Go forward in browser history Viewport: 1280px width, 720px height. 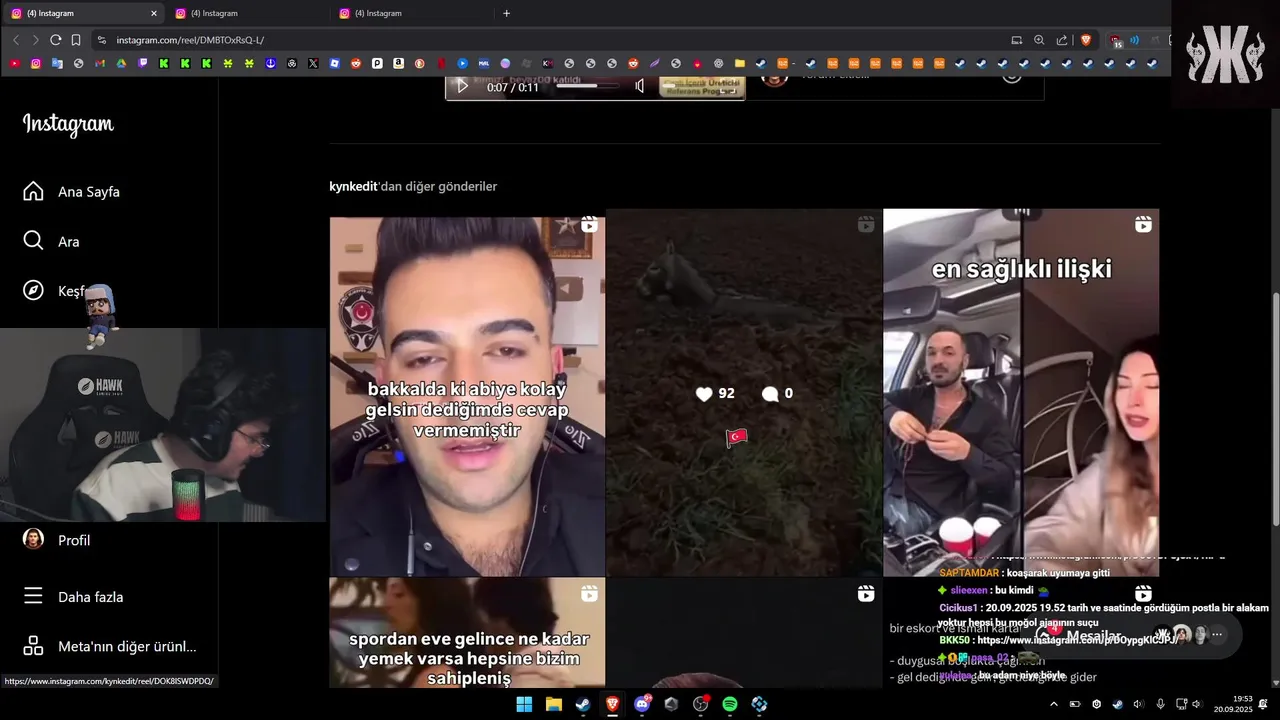pos(35,40)
